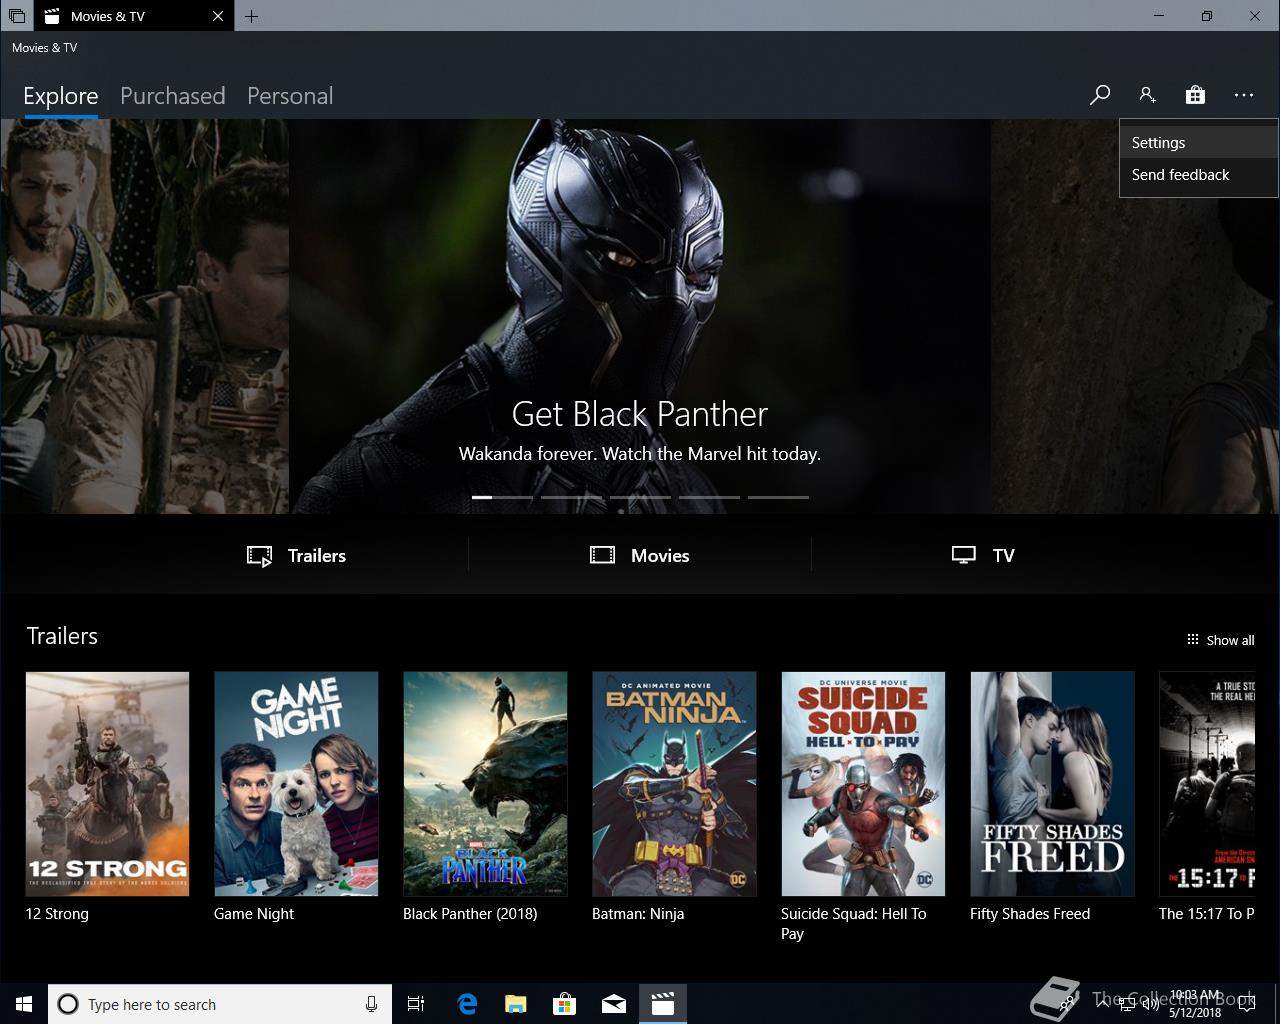Open The 15:17 To Paris poster
This screenshot has width=1280, height=1024.
pyautogui.click(x=1207, y=784)
